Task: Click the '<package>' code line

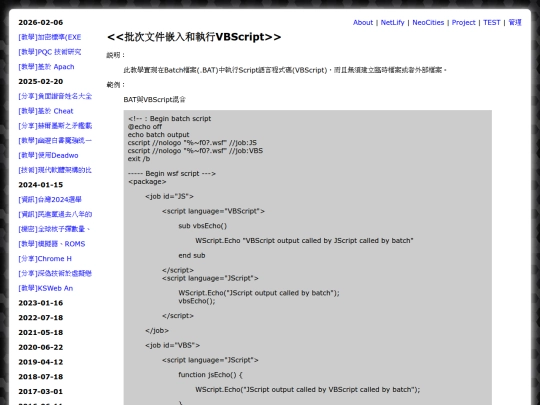Action: point(147,181)
